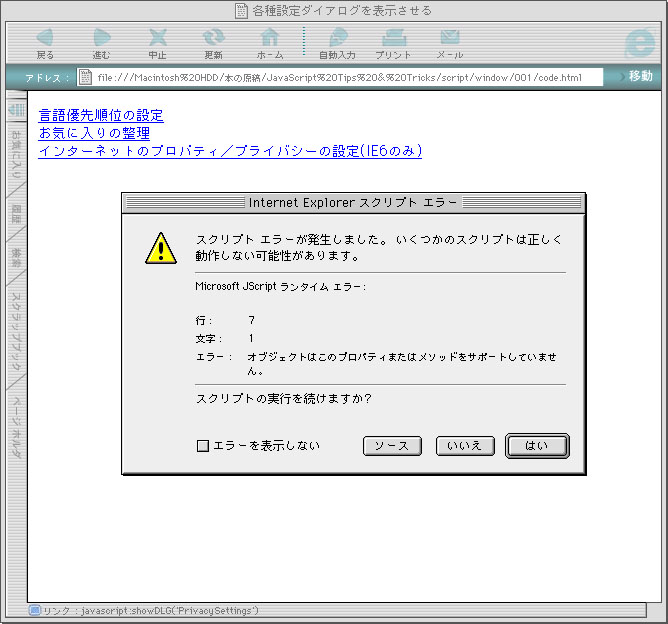Image resolution: width=668 pixels, height=624 pixels.
Task: Click the 'スクリプトの実行を続けますか?' text
Action: [283, 399]
